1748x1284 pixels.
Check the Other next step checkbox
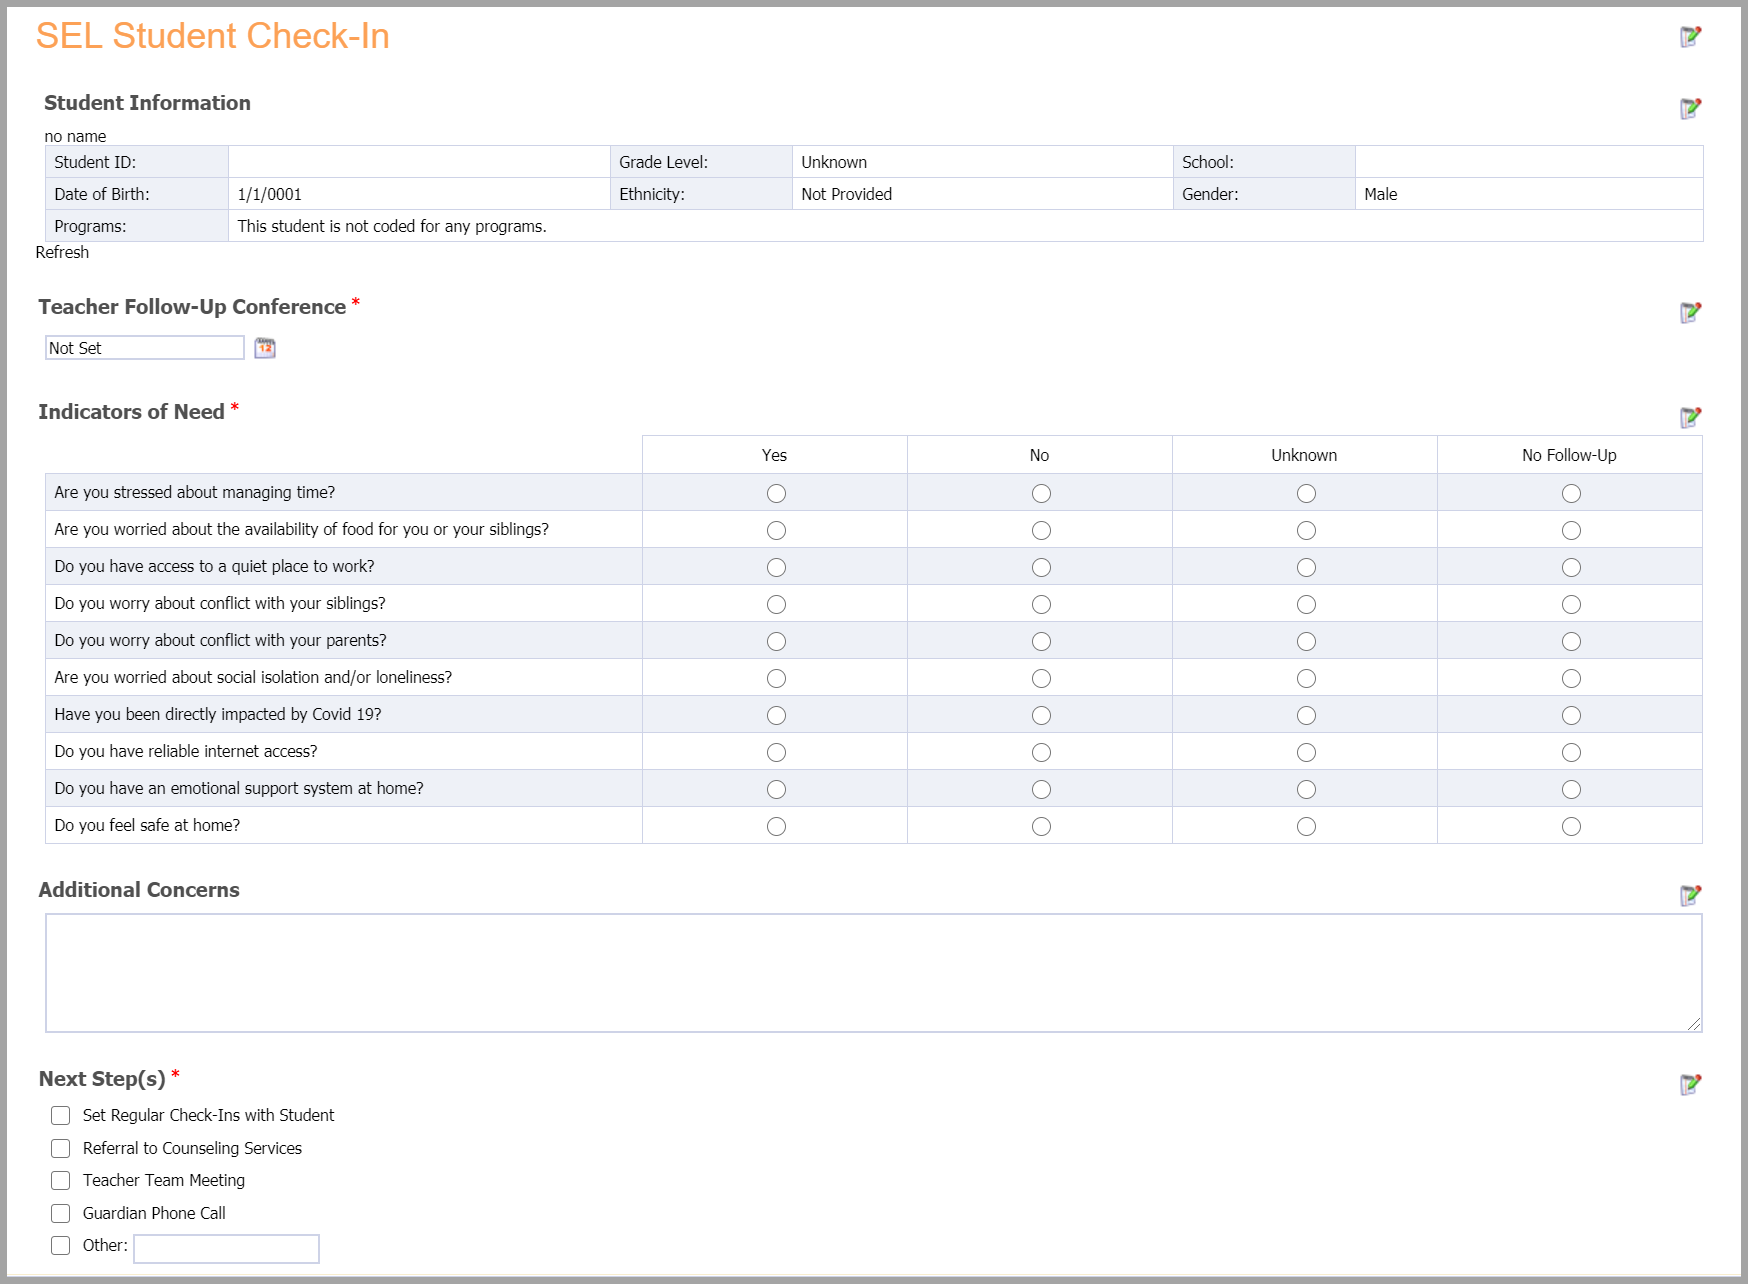click(x=61, y=1245)
